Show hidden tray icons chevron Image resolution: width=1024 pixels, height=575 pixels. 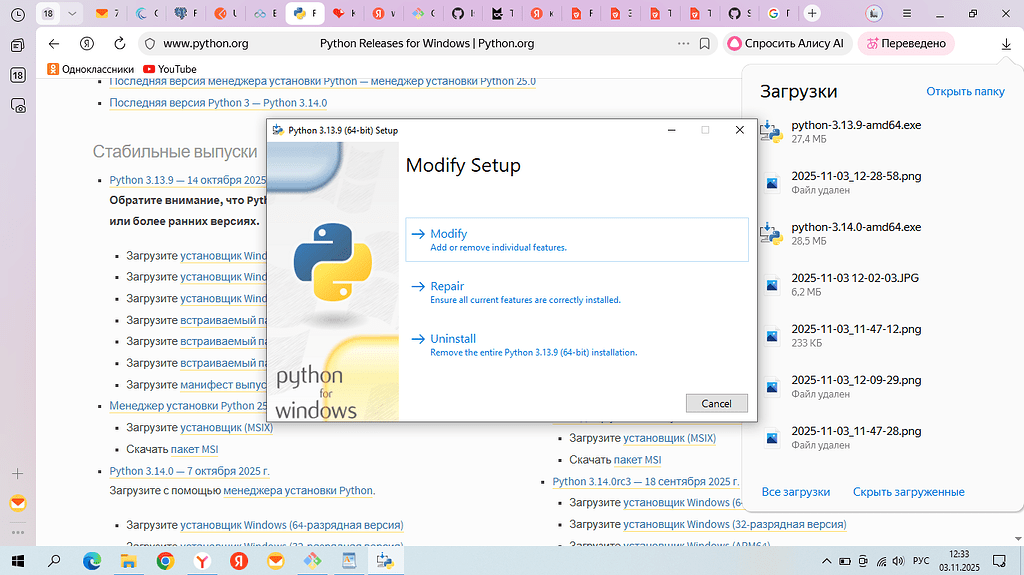pos(826,561)
